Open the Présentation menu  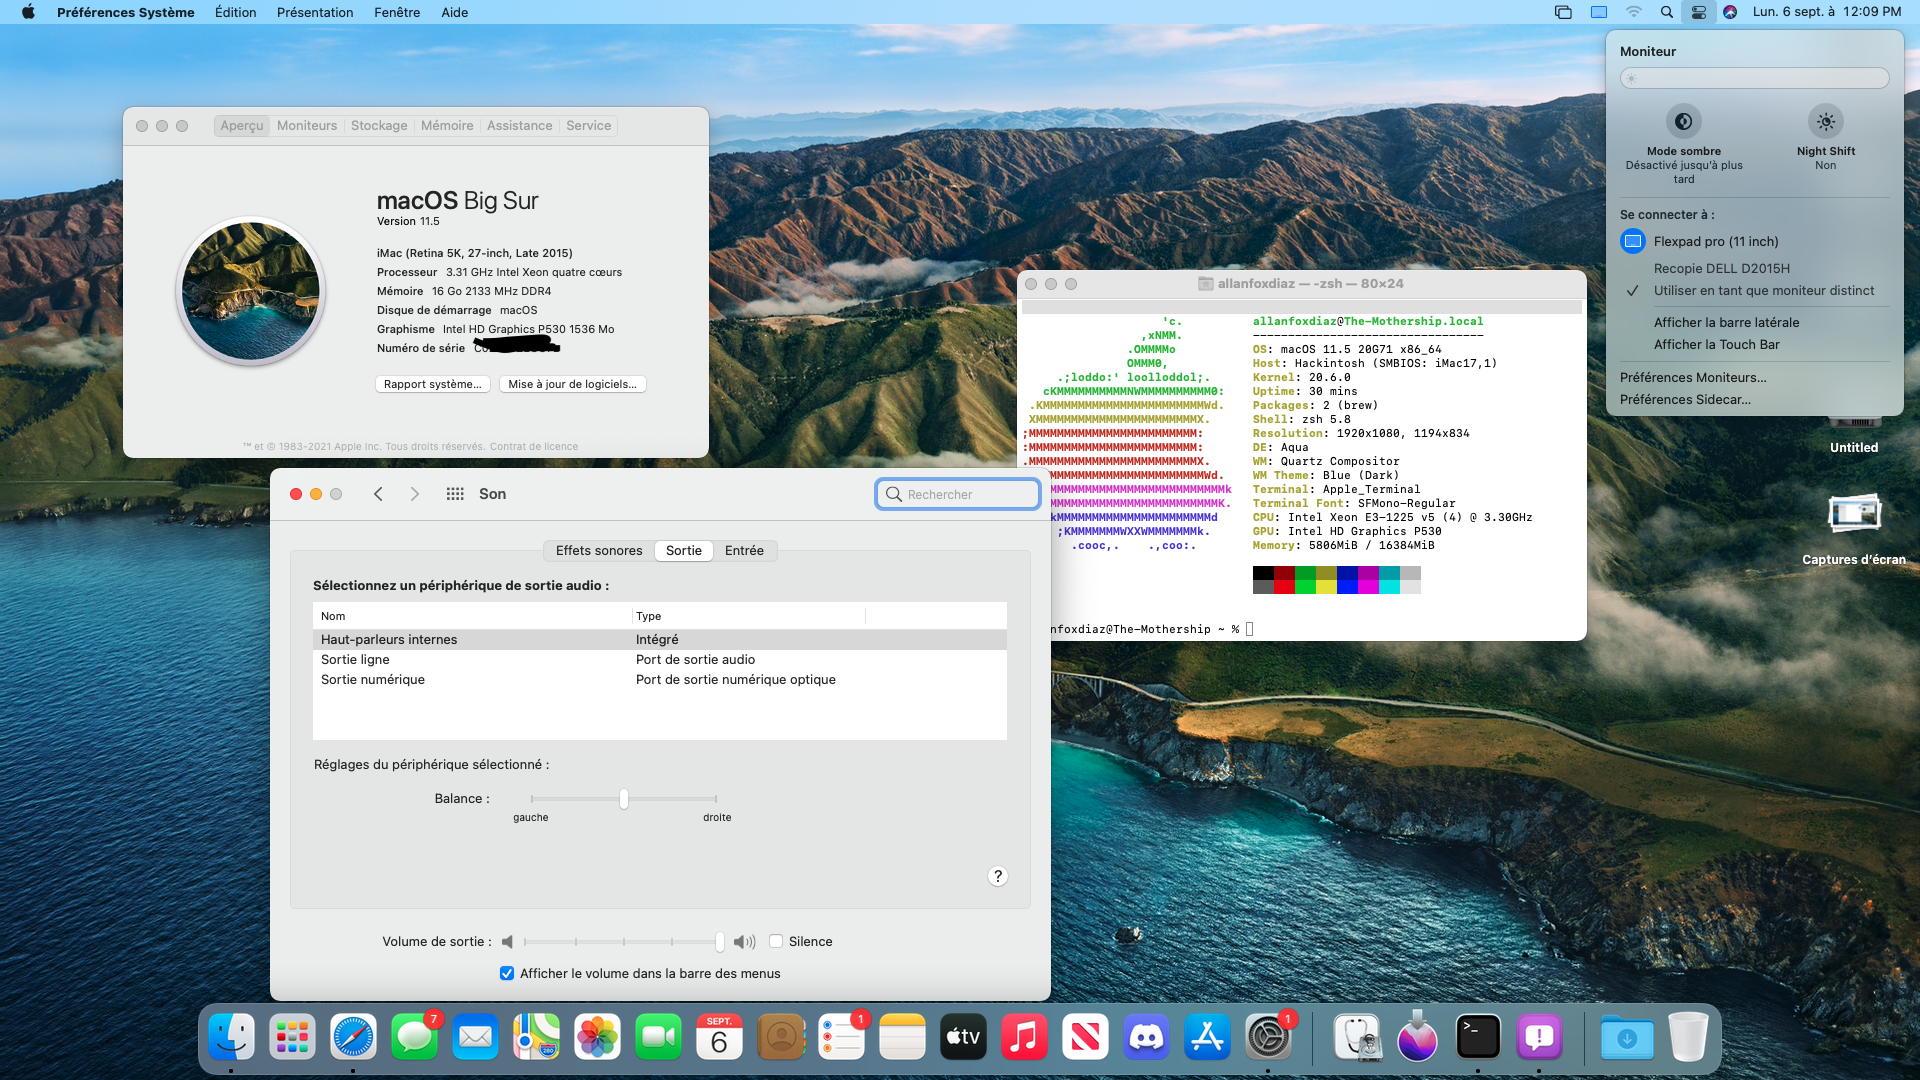coord(314,12)
